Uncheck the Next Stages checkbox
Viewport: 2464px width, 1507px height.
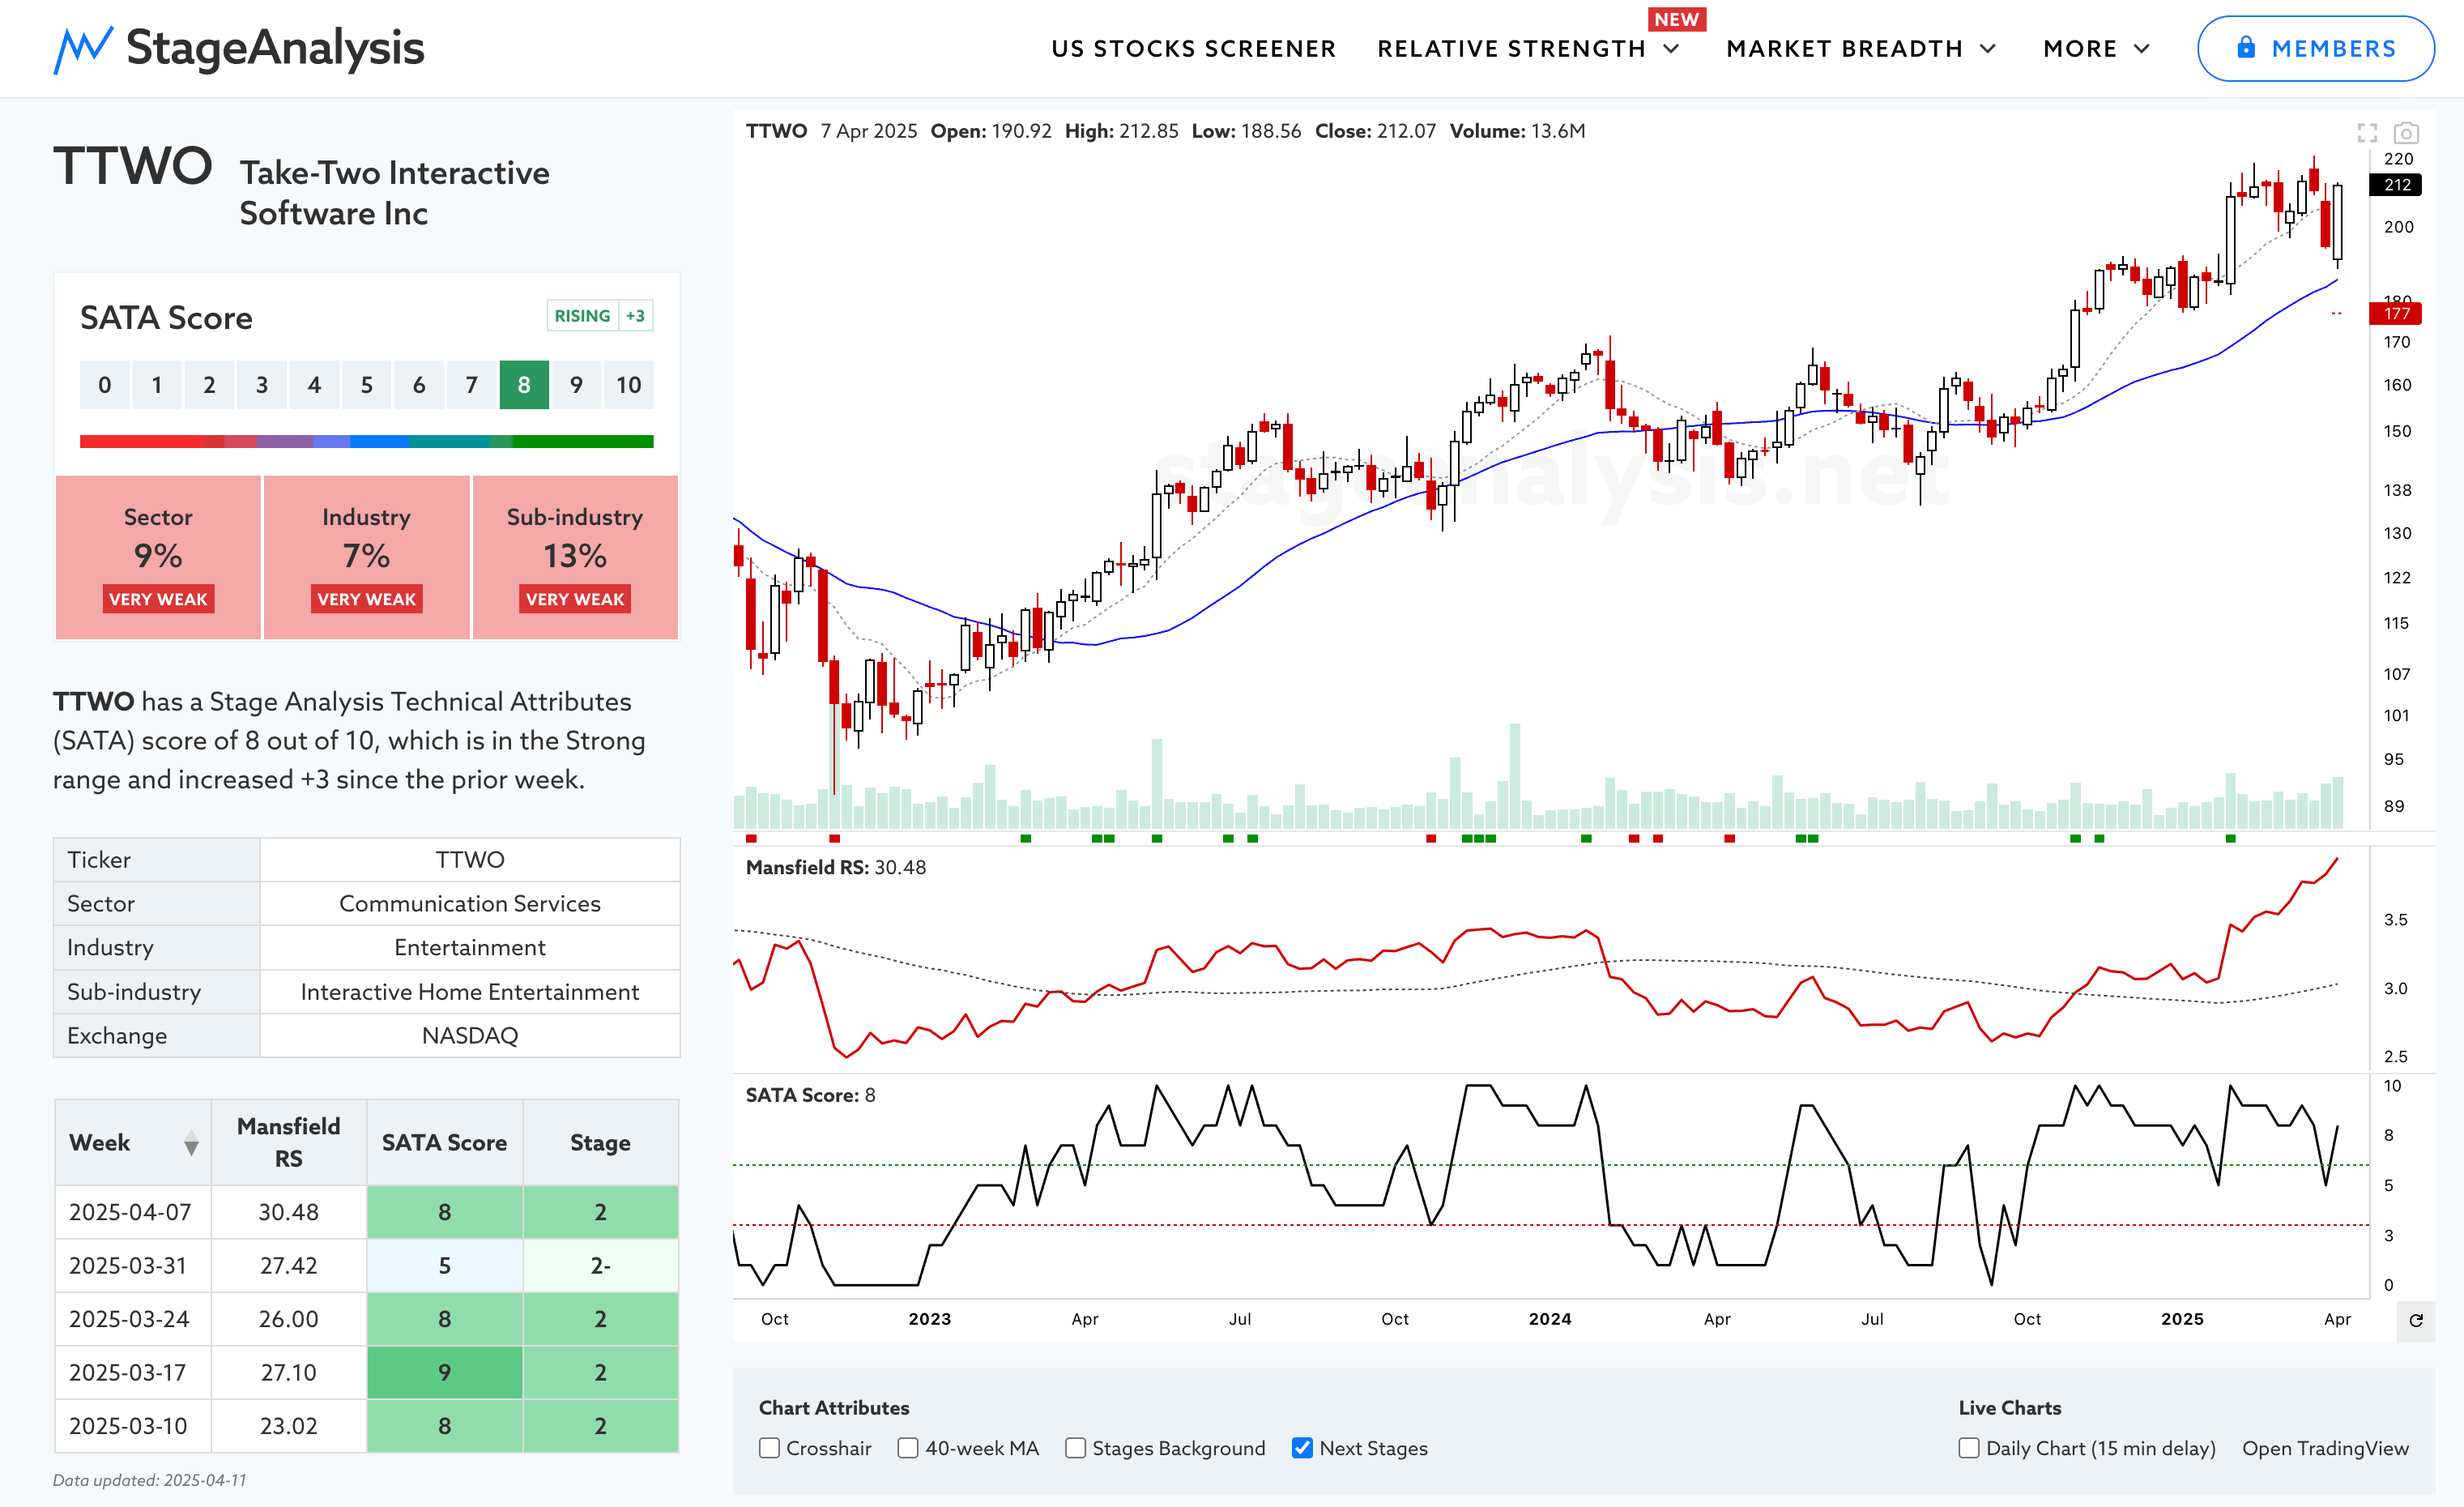coord(1302,1448)
